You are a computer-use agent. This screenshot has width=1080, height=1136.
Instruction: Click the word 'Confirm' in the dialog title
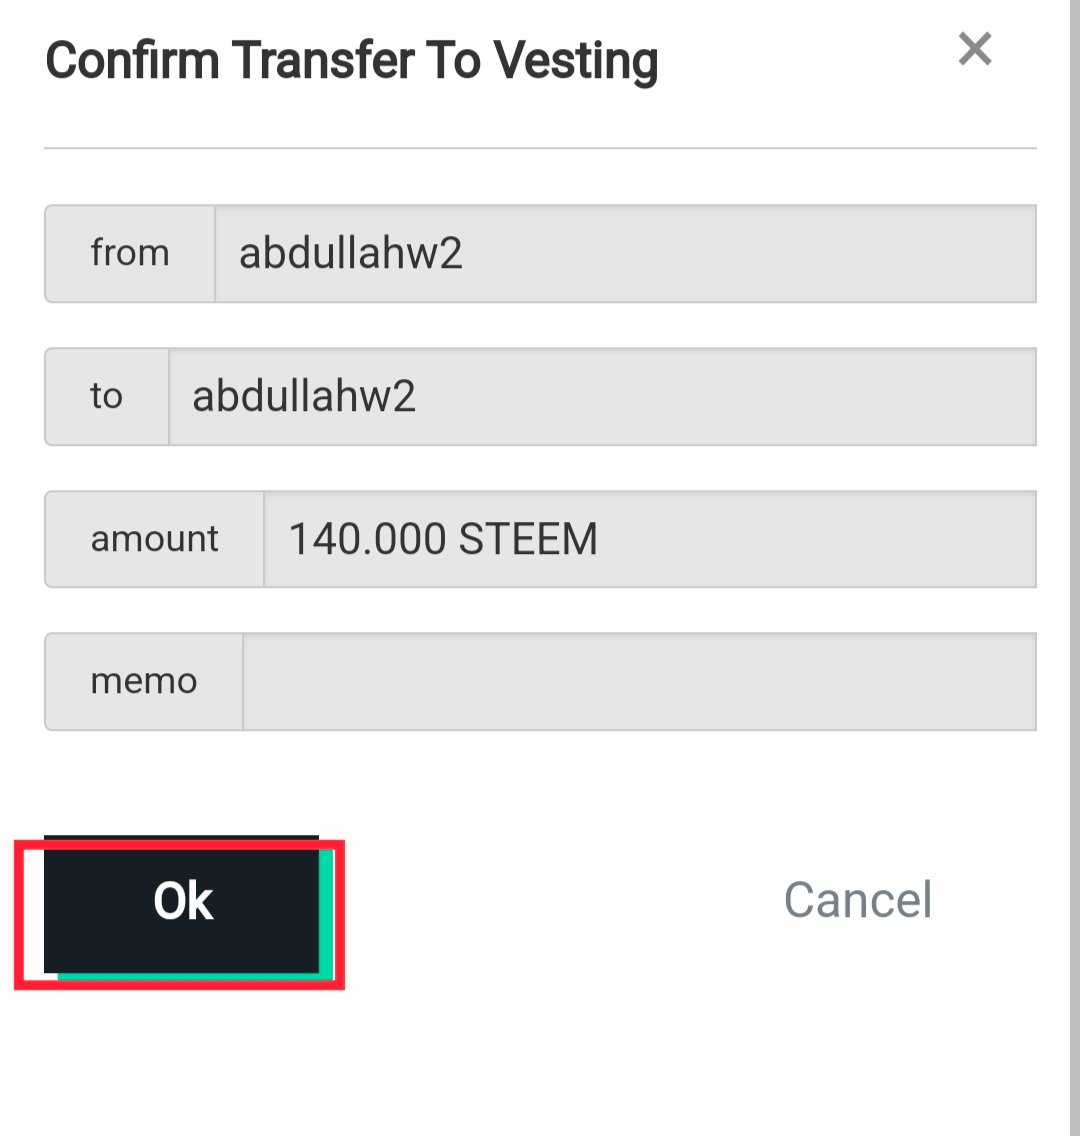coord(132,61)
